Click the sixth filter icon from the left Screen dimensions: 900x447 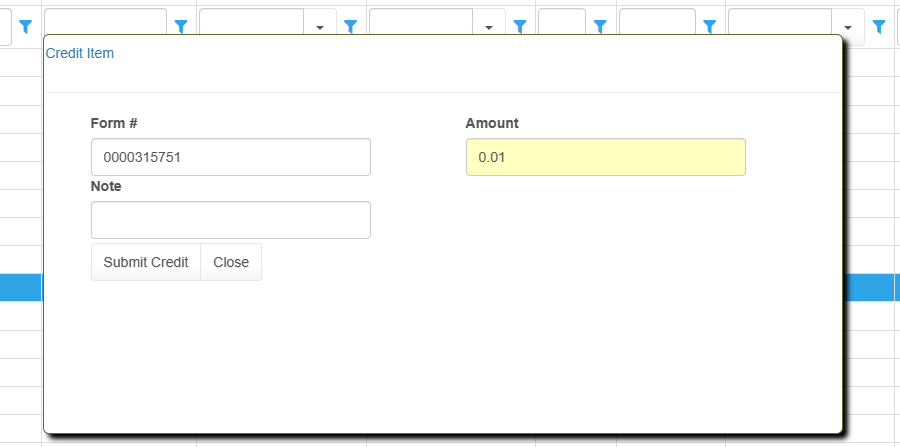(x=710, y=27)
